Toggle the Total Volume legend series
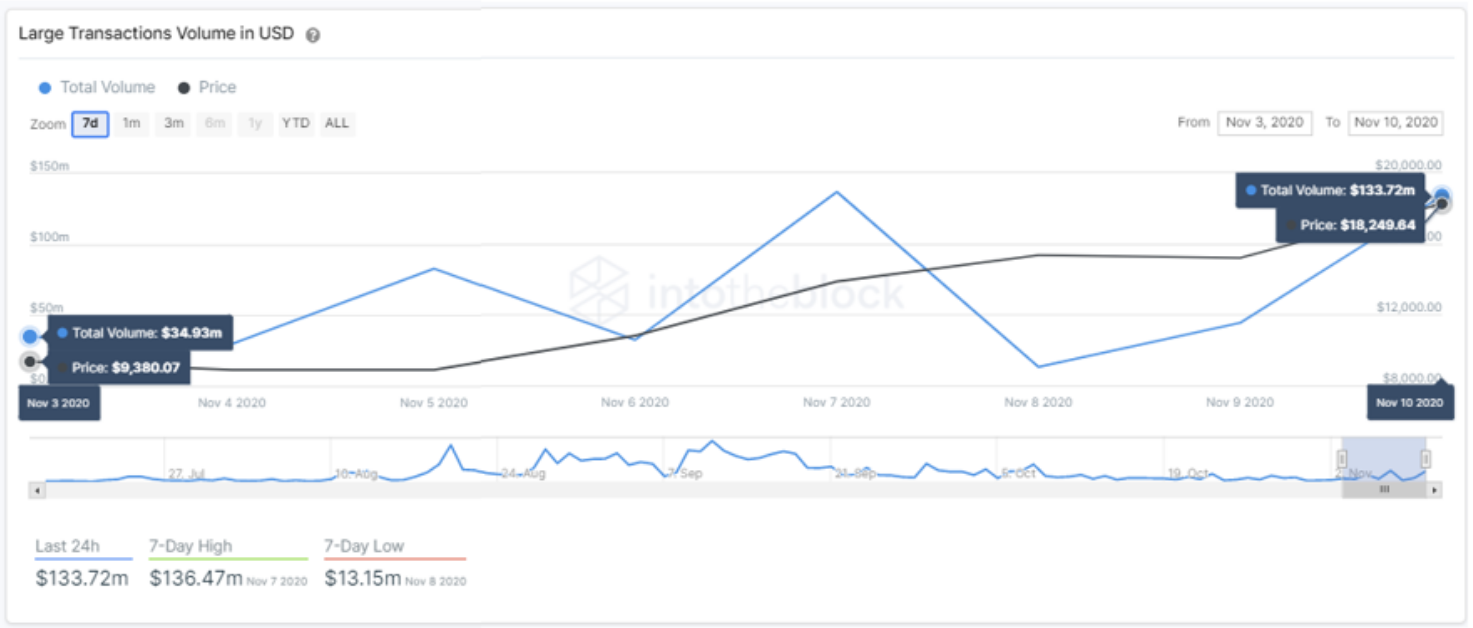The width and height of the screenshot is (1473, 628). coord(97,87)
